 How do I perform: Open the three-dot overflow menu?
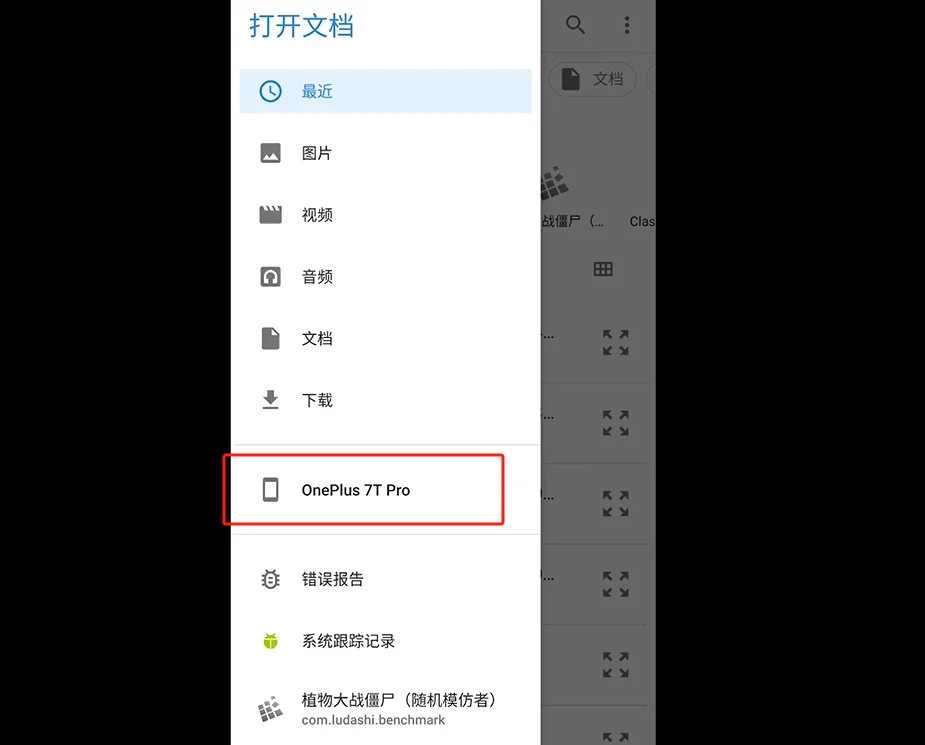[x=626, y=25]
